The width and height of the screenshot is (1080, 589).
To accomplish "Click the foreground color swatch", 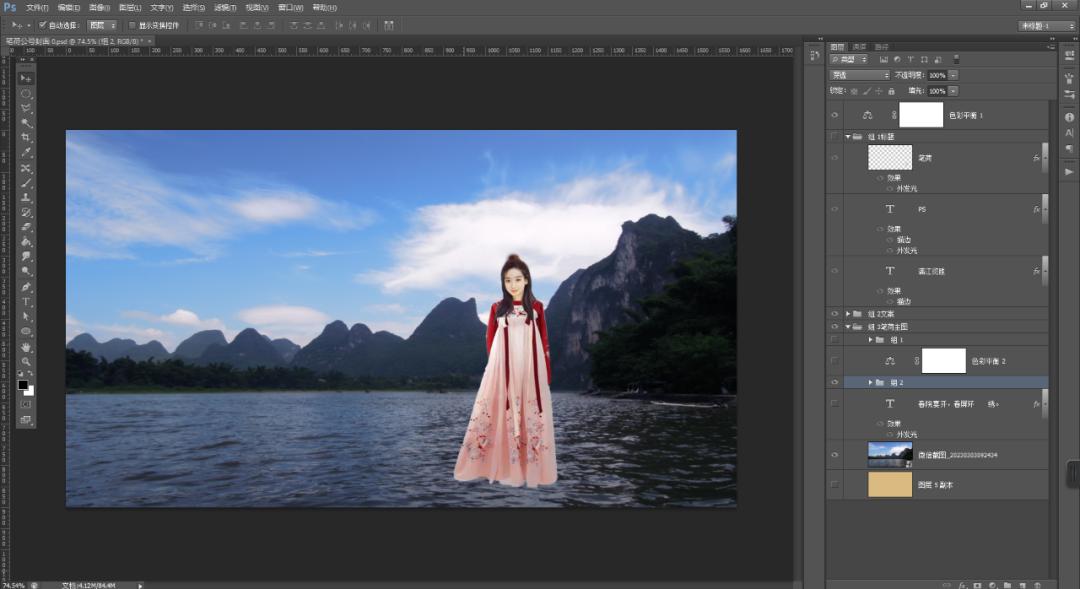I will (x=22, y=384).
